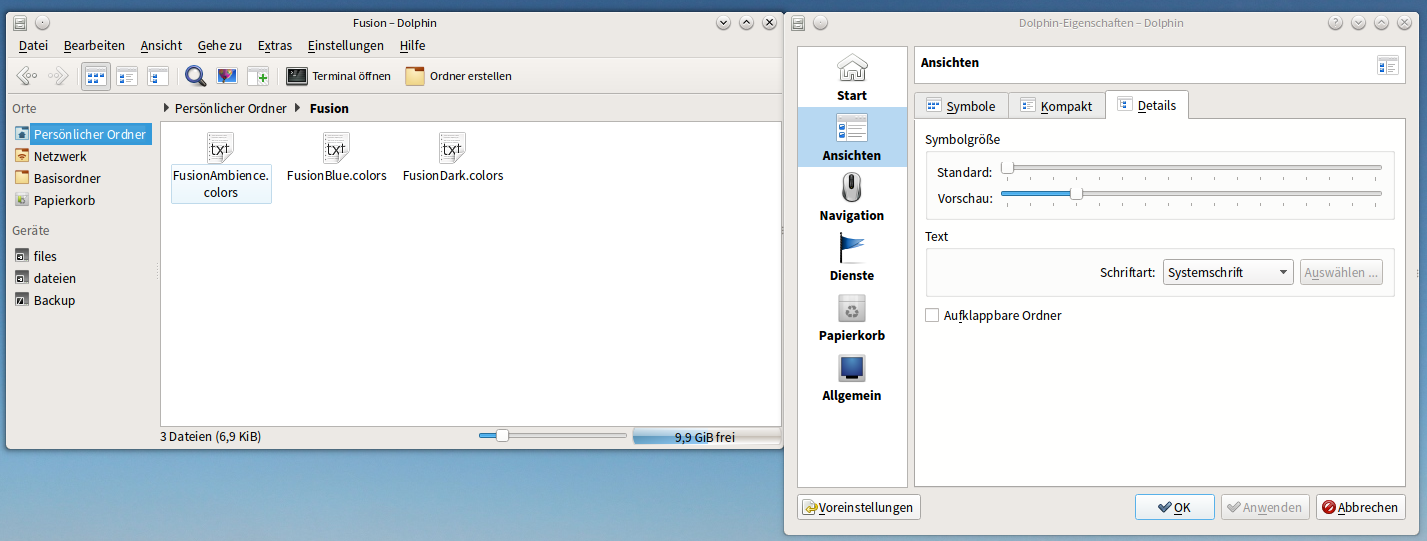Image resolution: width=1427 pixels, height=541 pixels.
Task: Open the Datei menu
Action: pos(33,45)
